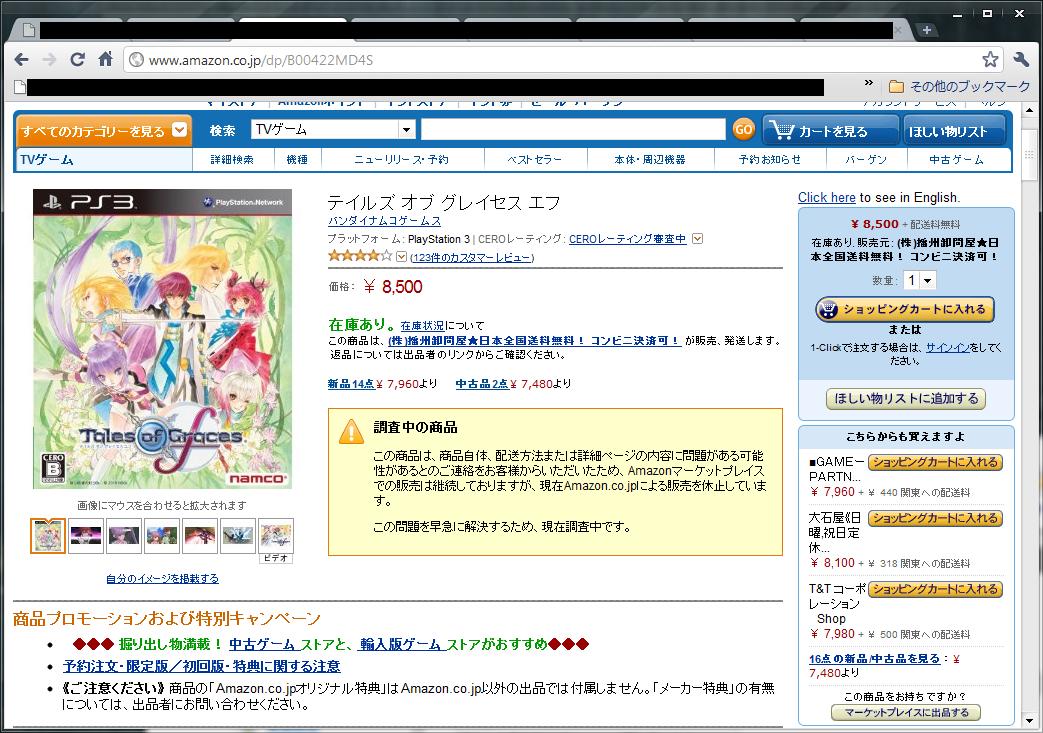
Task: Show hidden bookmarks with double chevron
Action: point(868,83)
